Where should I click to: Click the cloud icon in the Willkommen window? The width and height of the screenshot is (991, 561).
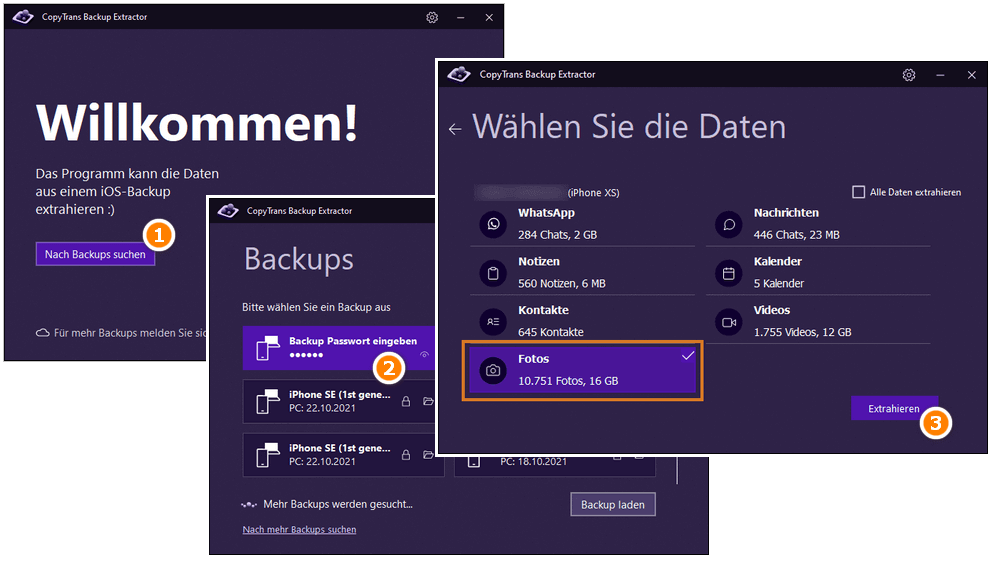(42, 333)
